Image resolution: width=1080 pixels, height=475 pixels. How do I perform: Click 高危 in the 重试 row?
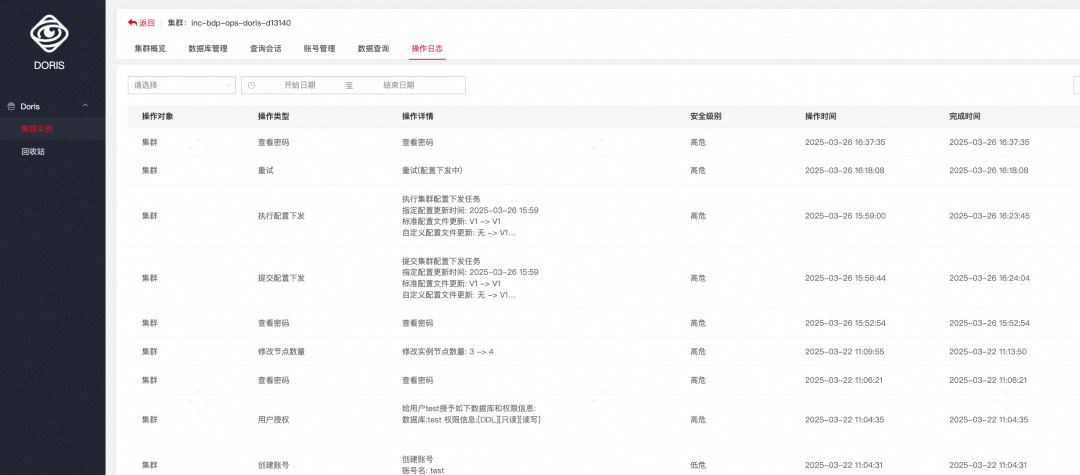click(x=698, y=170)
